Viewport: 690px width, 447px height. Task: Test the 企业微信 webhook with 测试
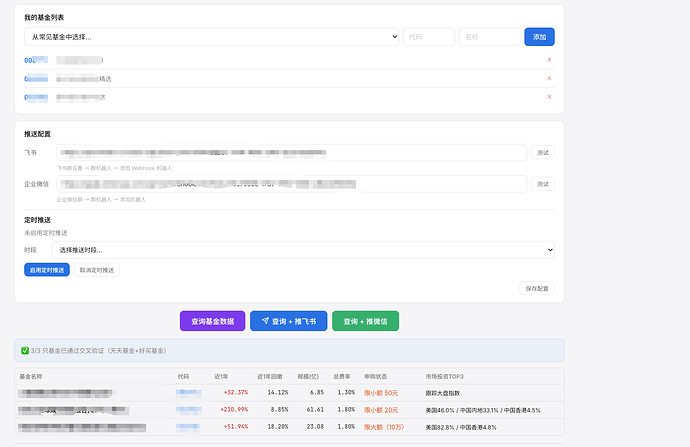click(543, 184)
